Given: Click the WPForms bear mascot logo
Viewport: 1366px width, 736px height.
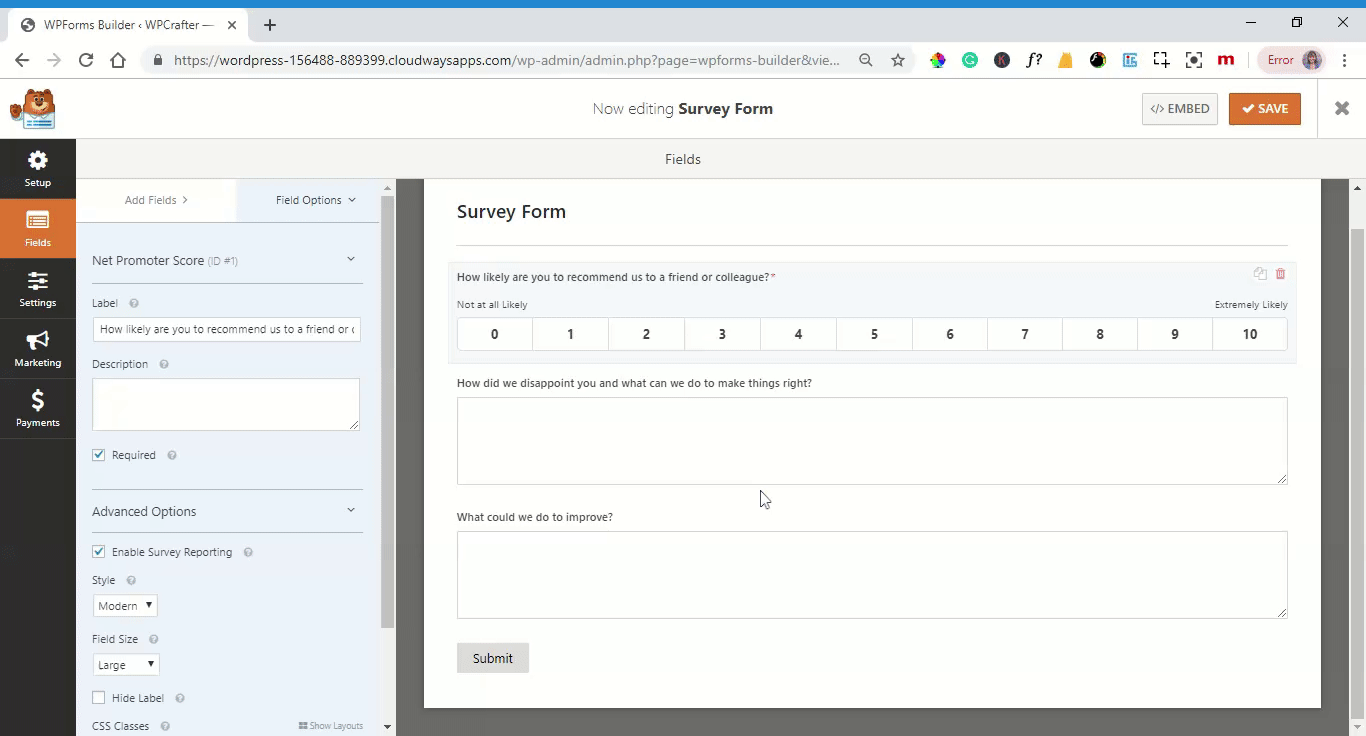Looking at the screenshot, I should 33,109.
